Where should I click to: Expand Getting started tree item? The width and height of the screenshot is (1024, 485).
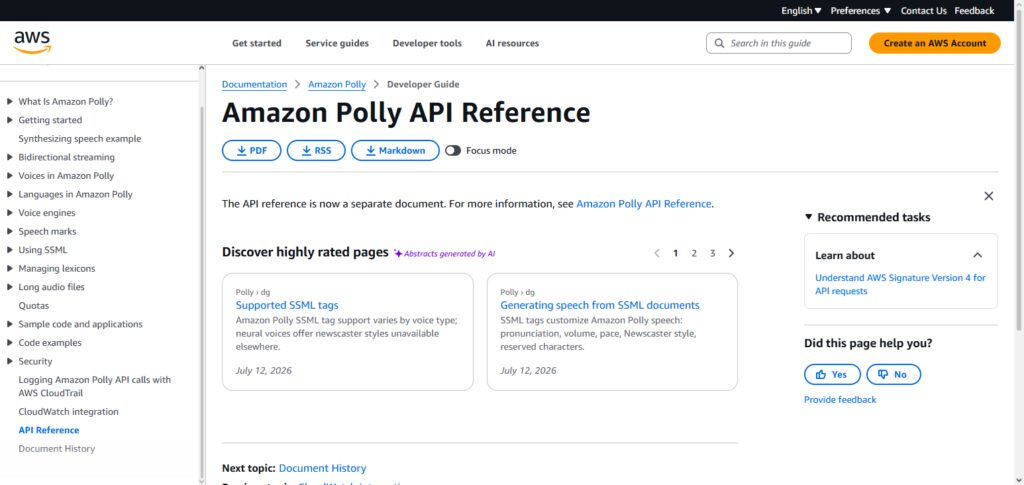(x=9, y=120)
